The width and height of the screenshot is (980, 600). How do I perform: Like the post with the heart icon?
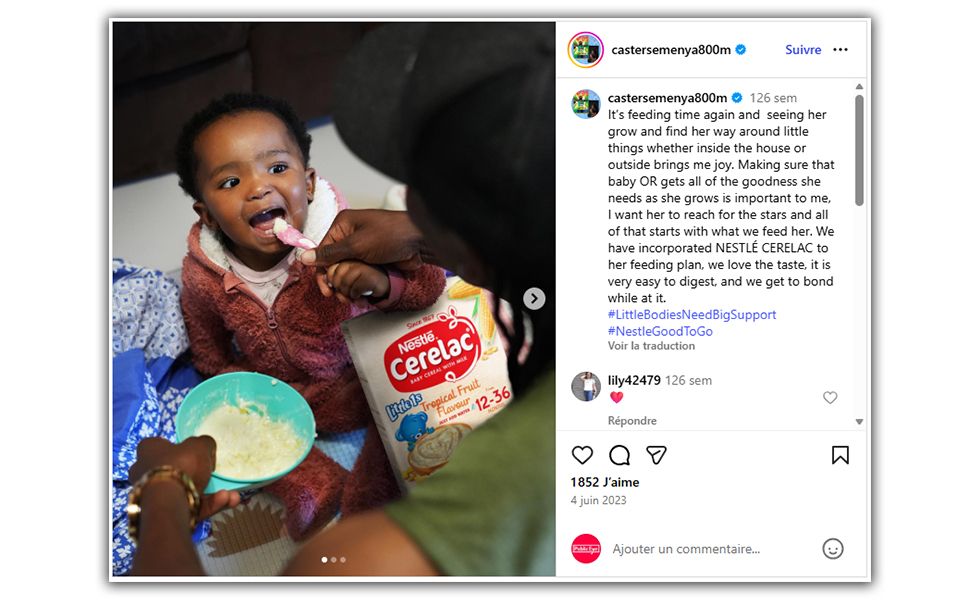[582, 455]
